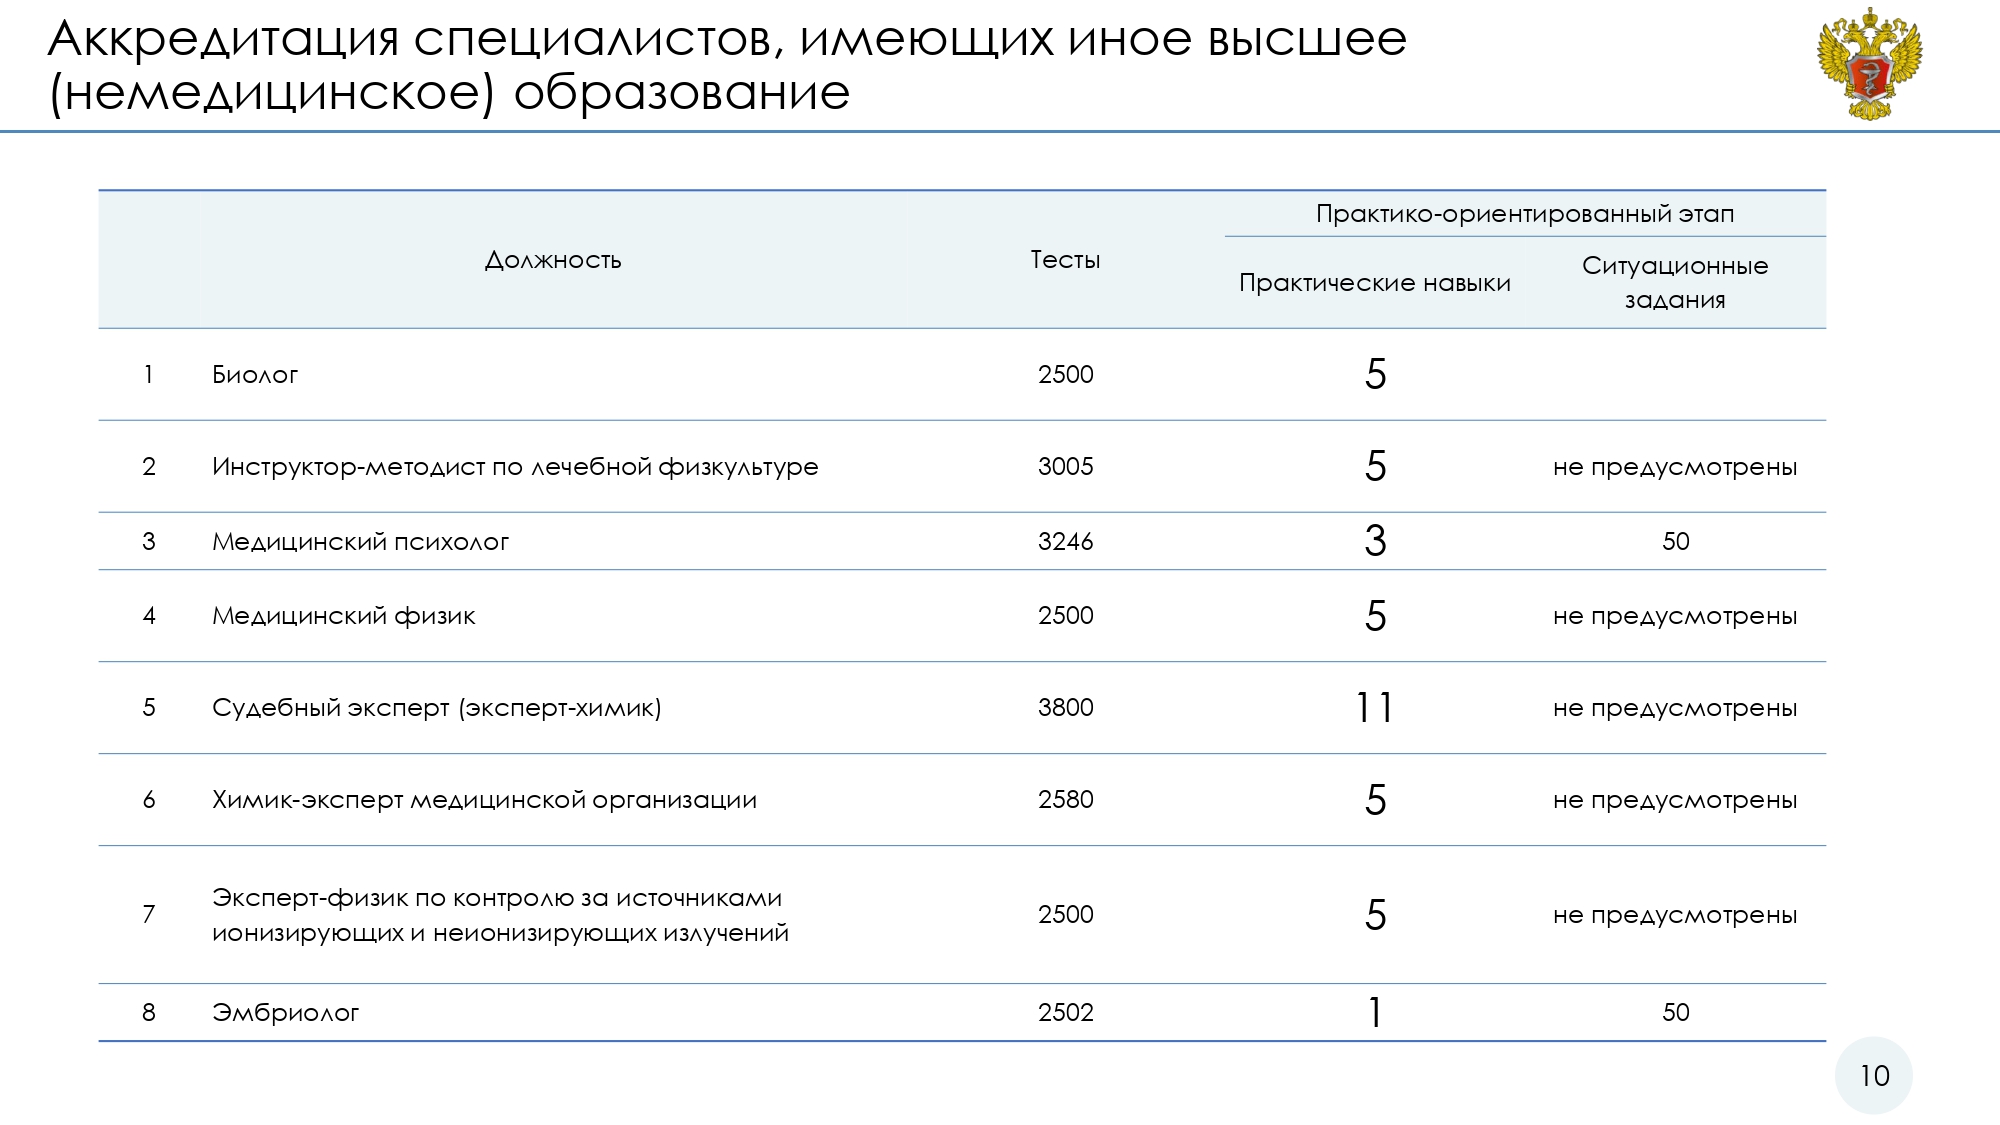Select 'Химик-эксперт медицинской организации' row label
2000x1125 pixels.
pos(484,800)
